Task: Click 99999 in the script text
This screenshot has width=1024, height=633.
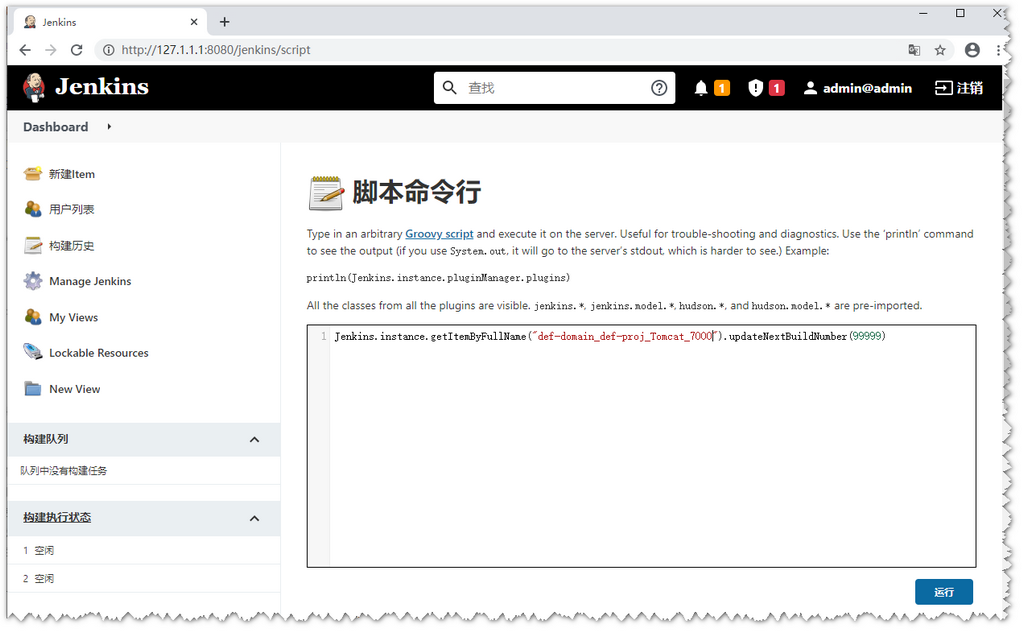Action: tap(867, 336)
